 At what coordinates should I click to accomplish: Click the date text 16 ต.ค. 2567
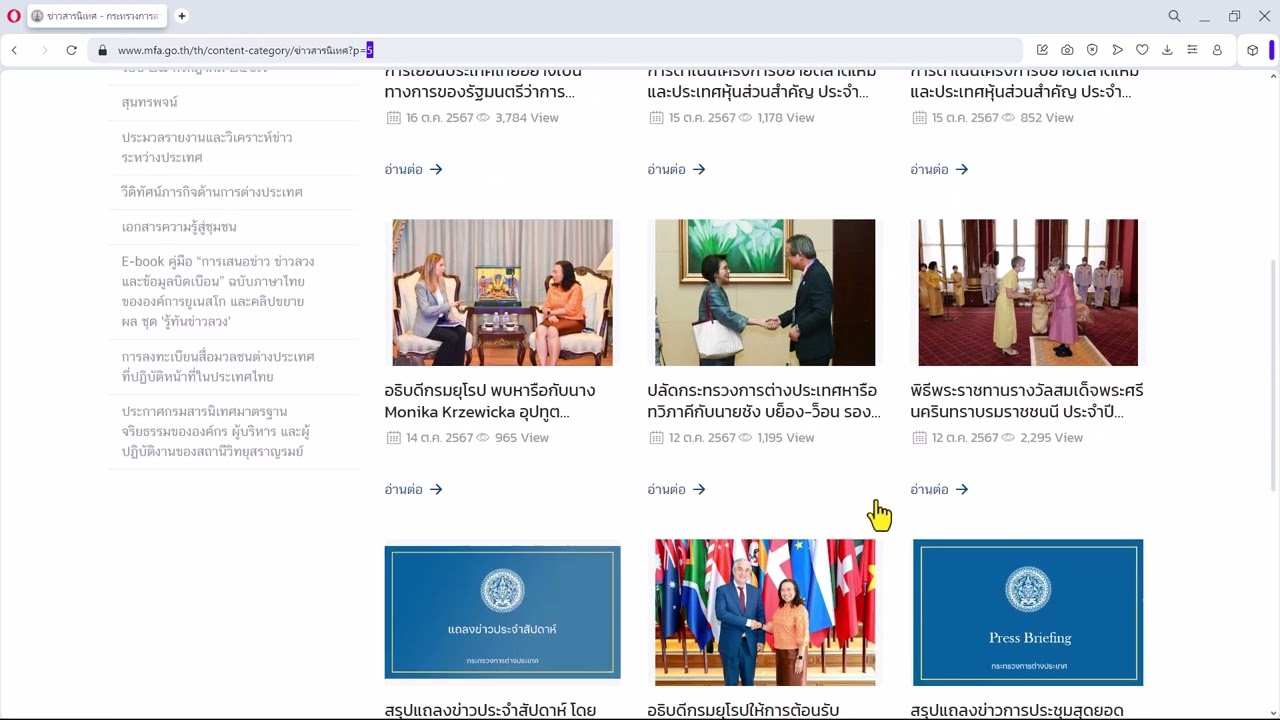point(439,117)
